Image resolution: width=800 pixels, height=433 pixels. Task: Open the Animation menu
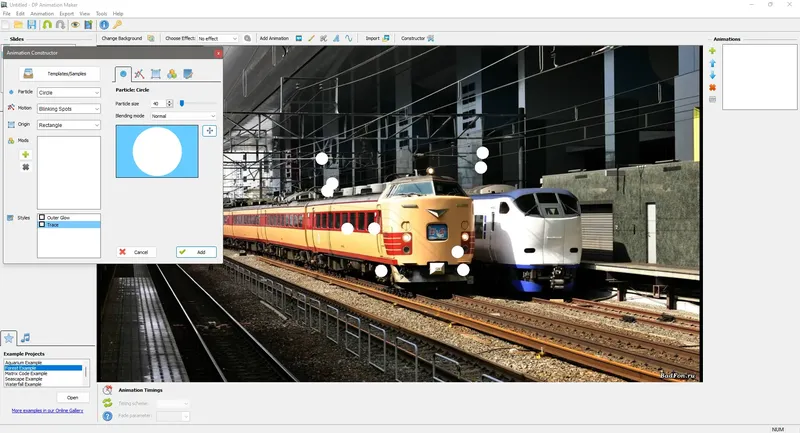(x=42, y=14)
